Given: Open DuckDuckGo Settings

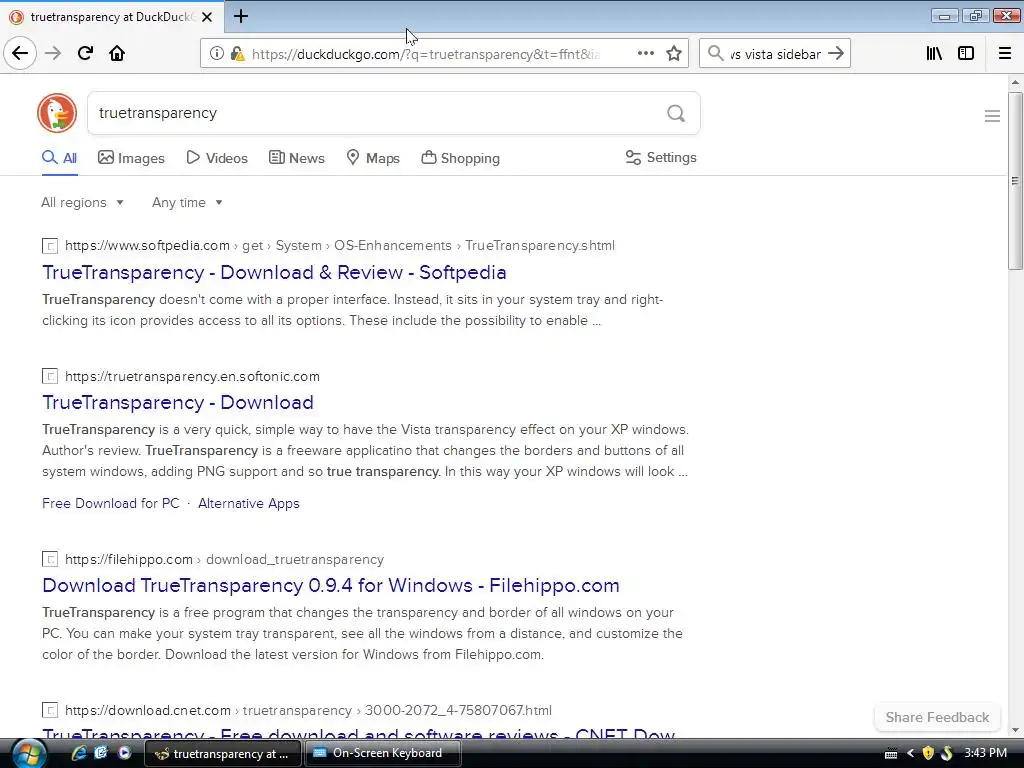Looking at the screenshot, I should [661, 157].
